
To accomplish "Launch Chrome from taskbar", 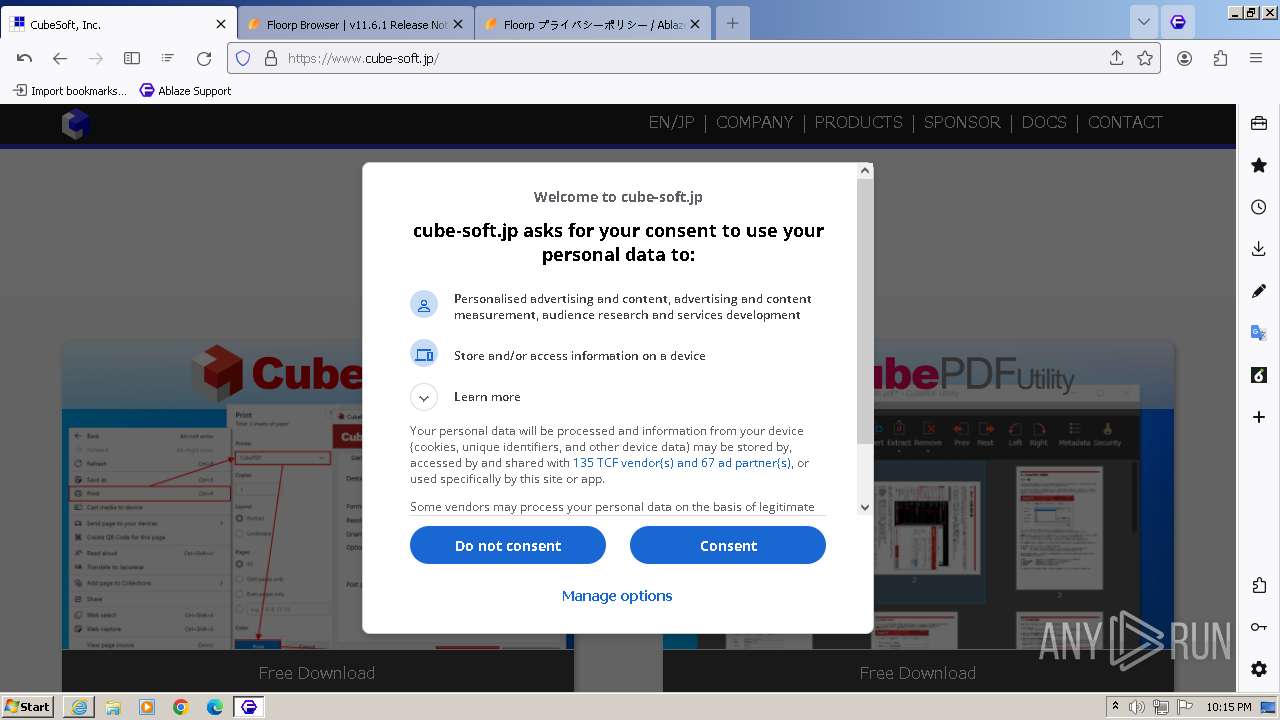I will click(181, 707).
